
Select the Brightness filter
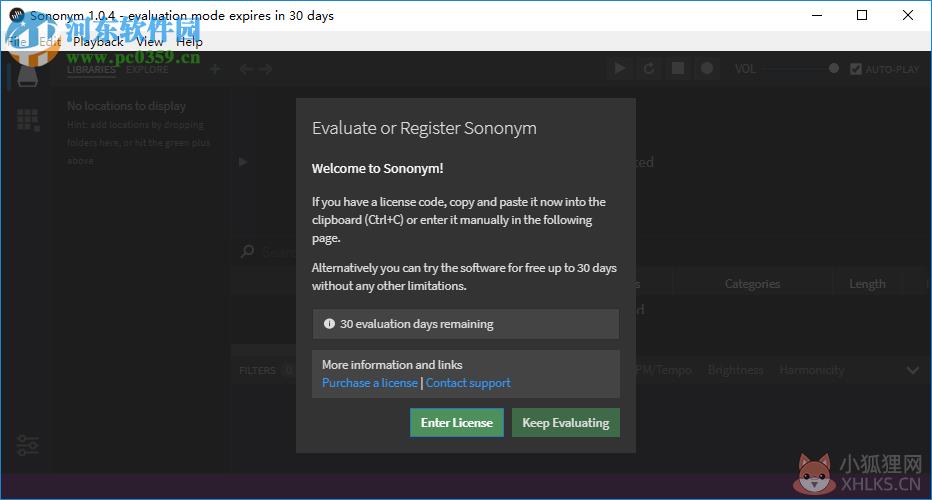[x=735, y=370]
